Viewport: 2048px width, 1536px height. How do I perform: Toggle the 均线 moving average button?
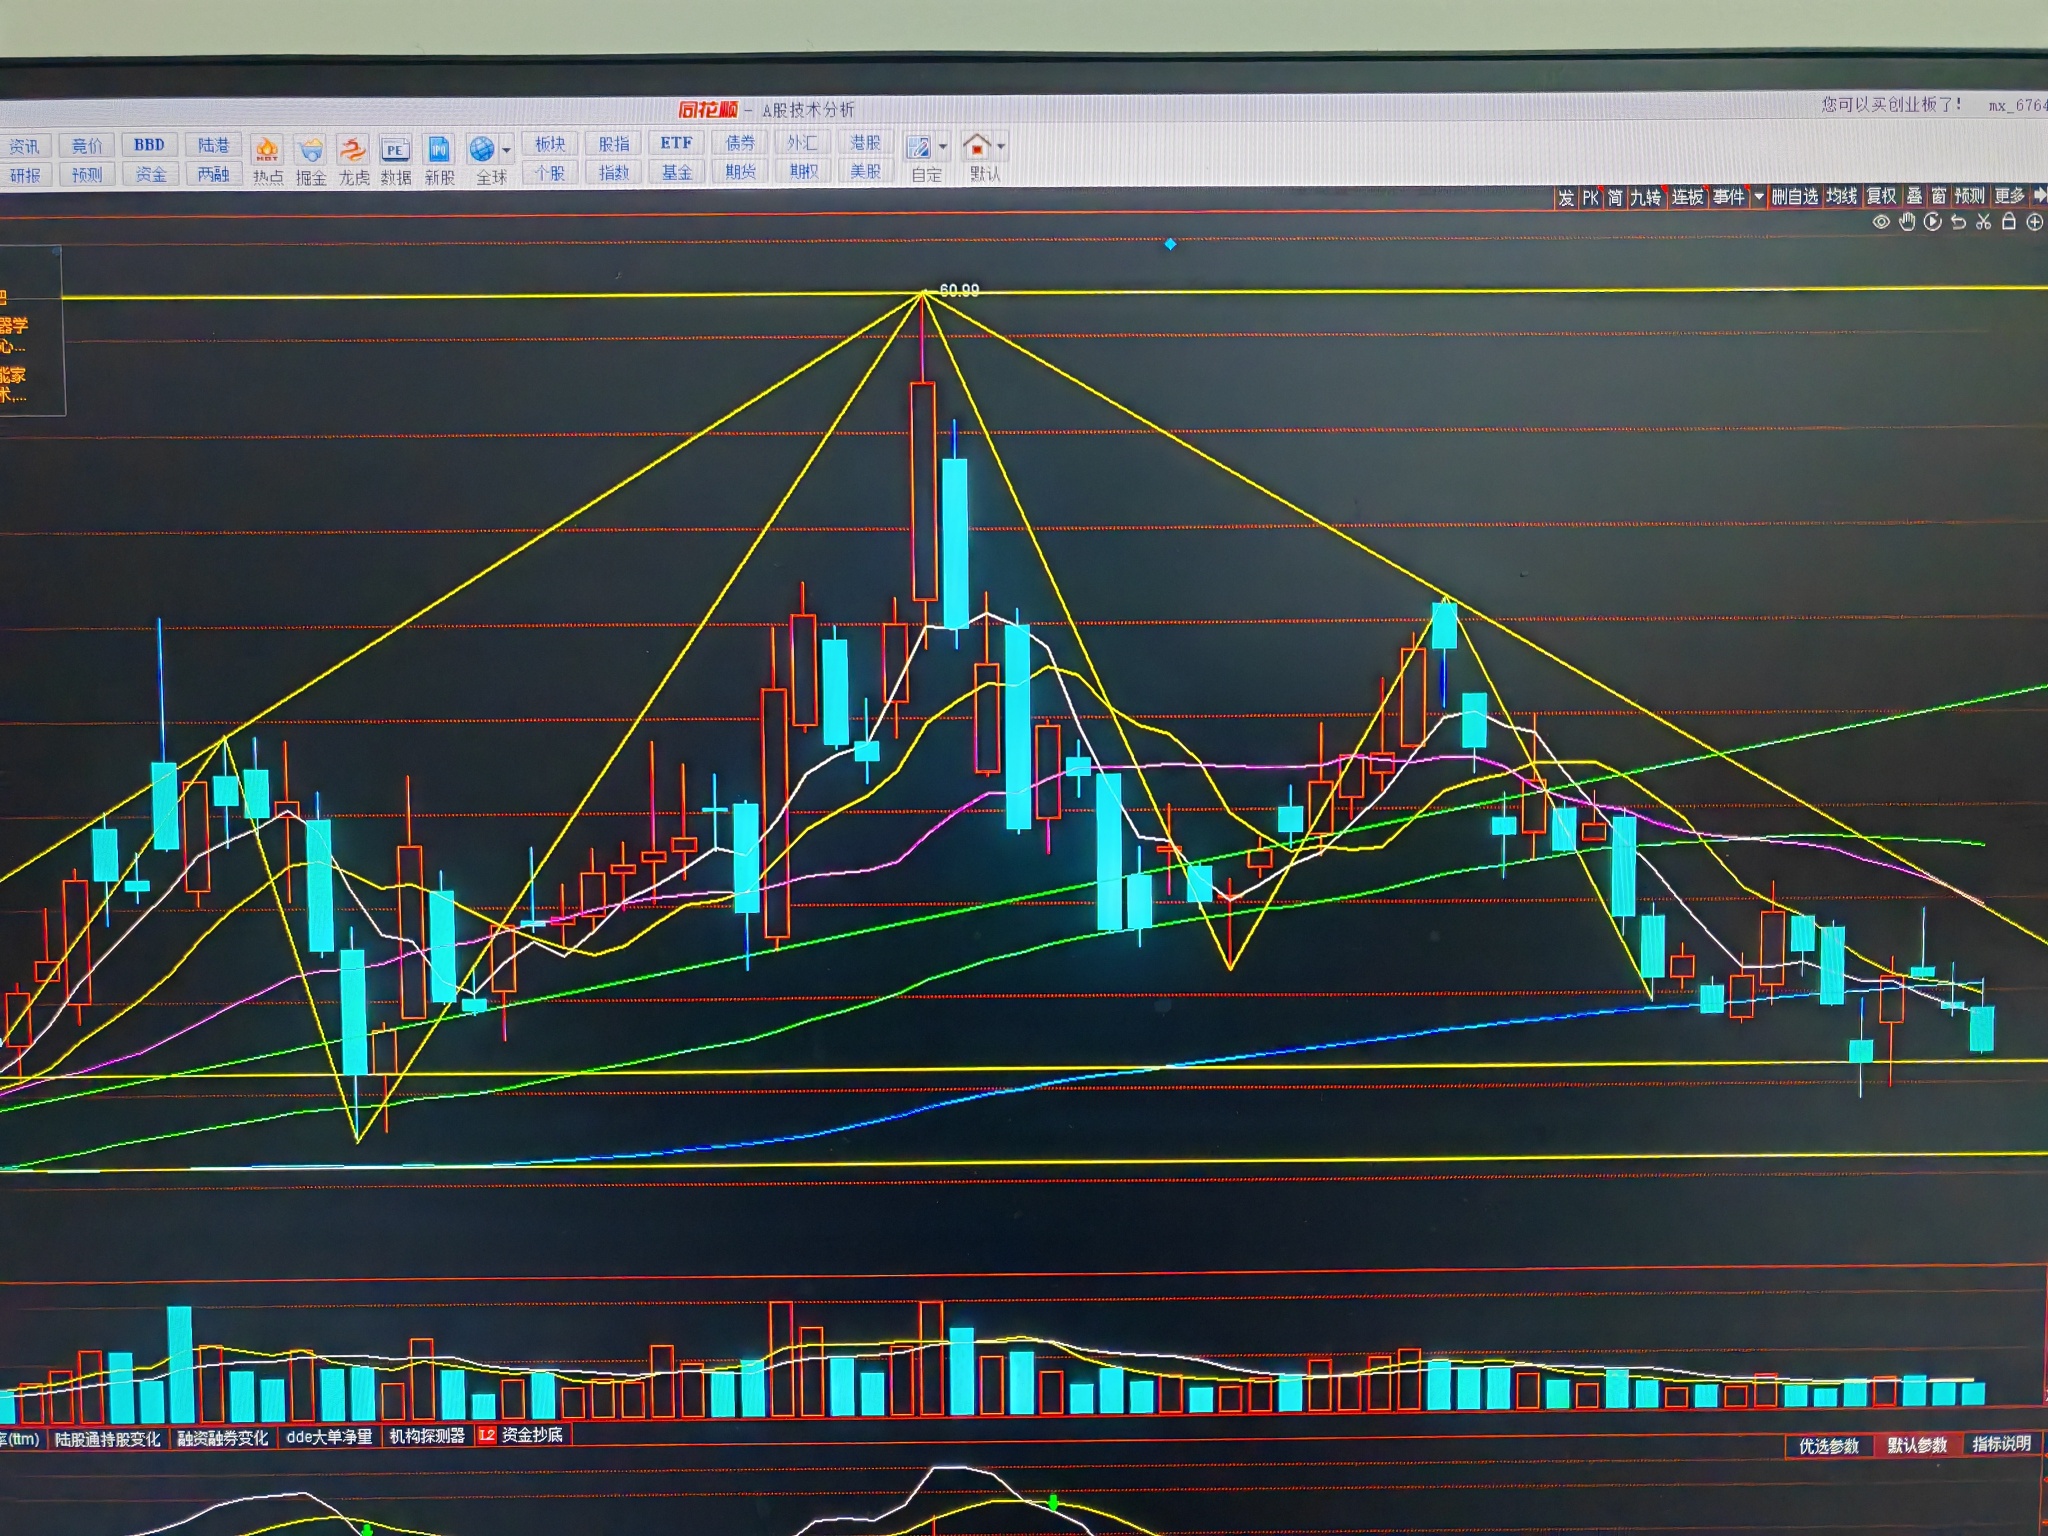pyautogui.click(x=1841, y=197)
